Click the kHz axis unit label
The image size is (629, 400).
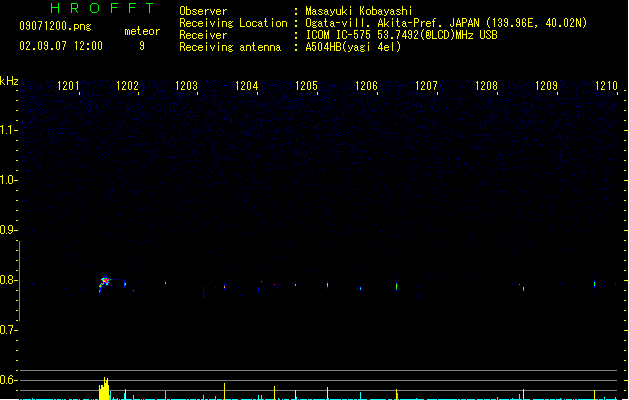[x=9, y=81]
